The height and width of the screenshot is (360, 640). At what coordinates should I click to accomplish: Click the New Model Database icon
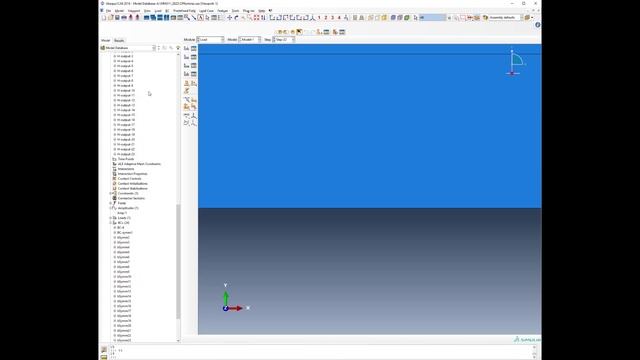tap(104, 18)
